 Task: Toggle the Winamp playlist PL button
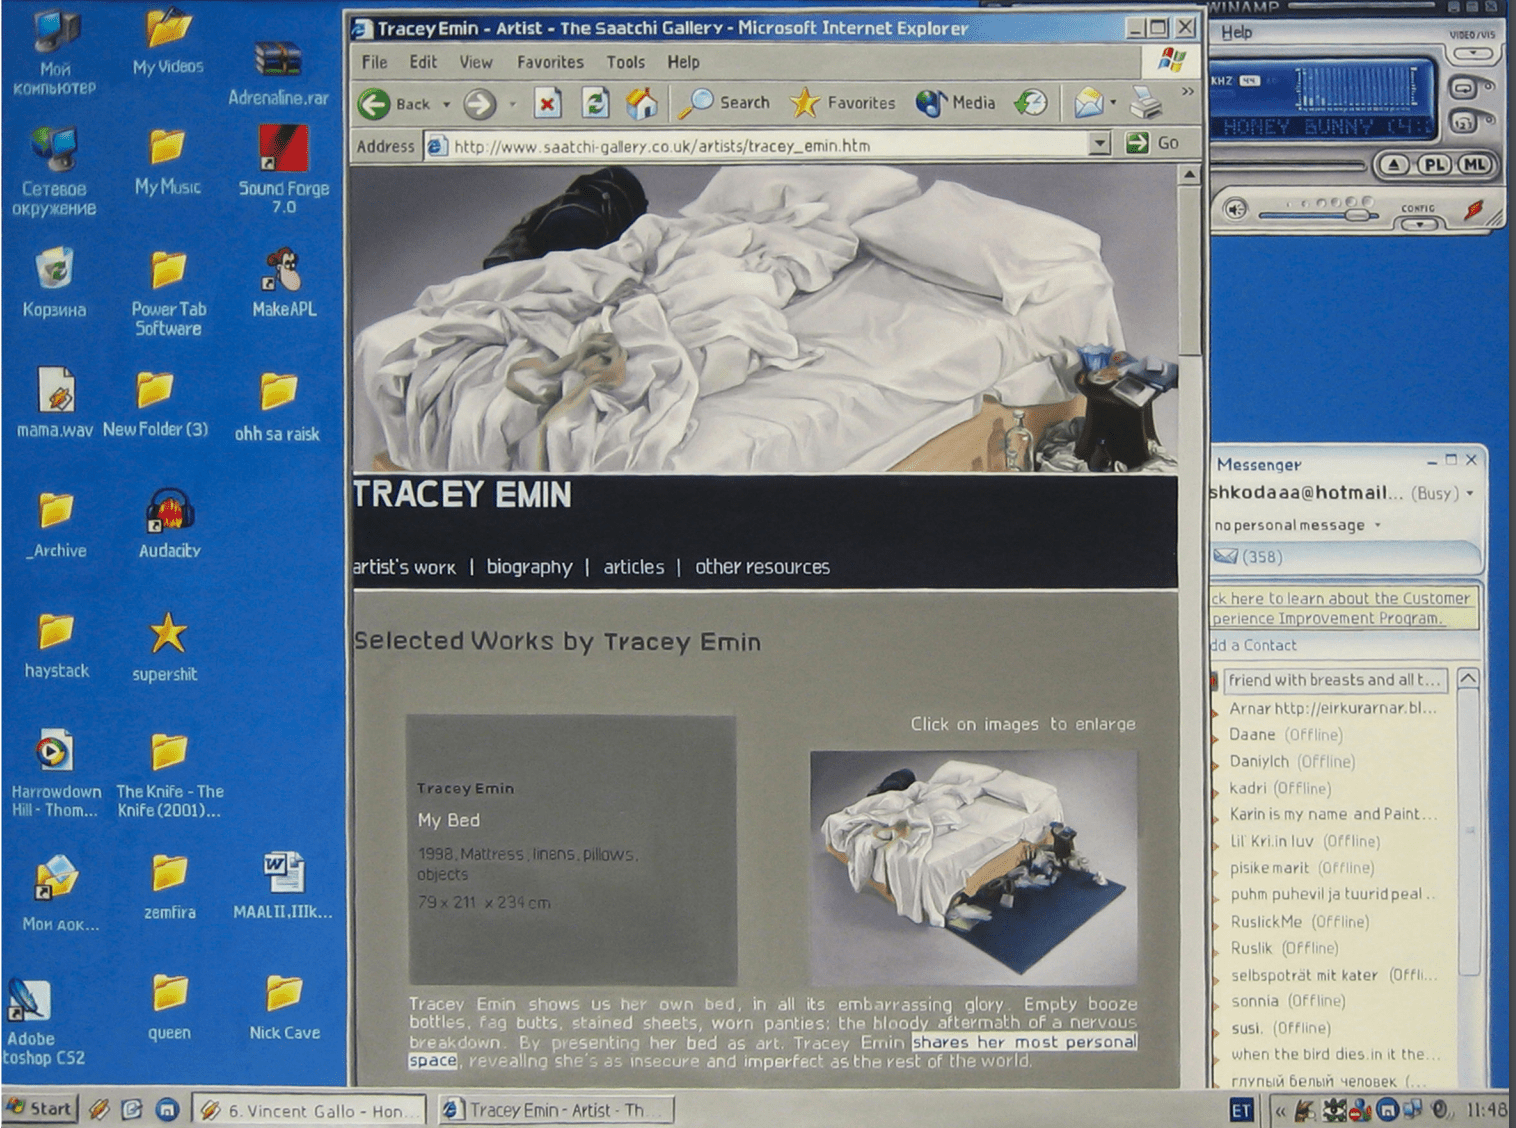(x=1435, y=165)
